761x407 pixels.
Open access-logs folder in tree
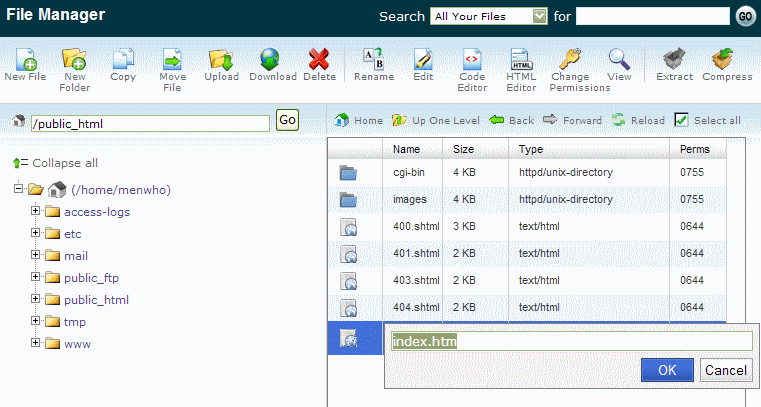[97, 212]
